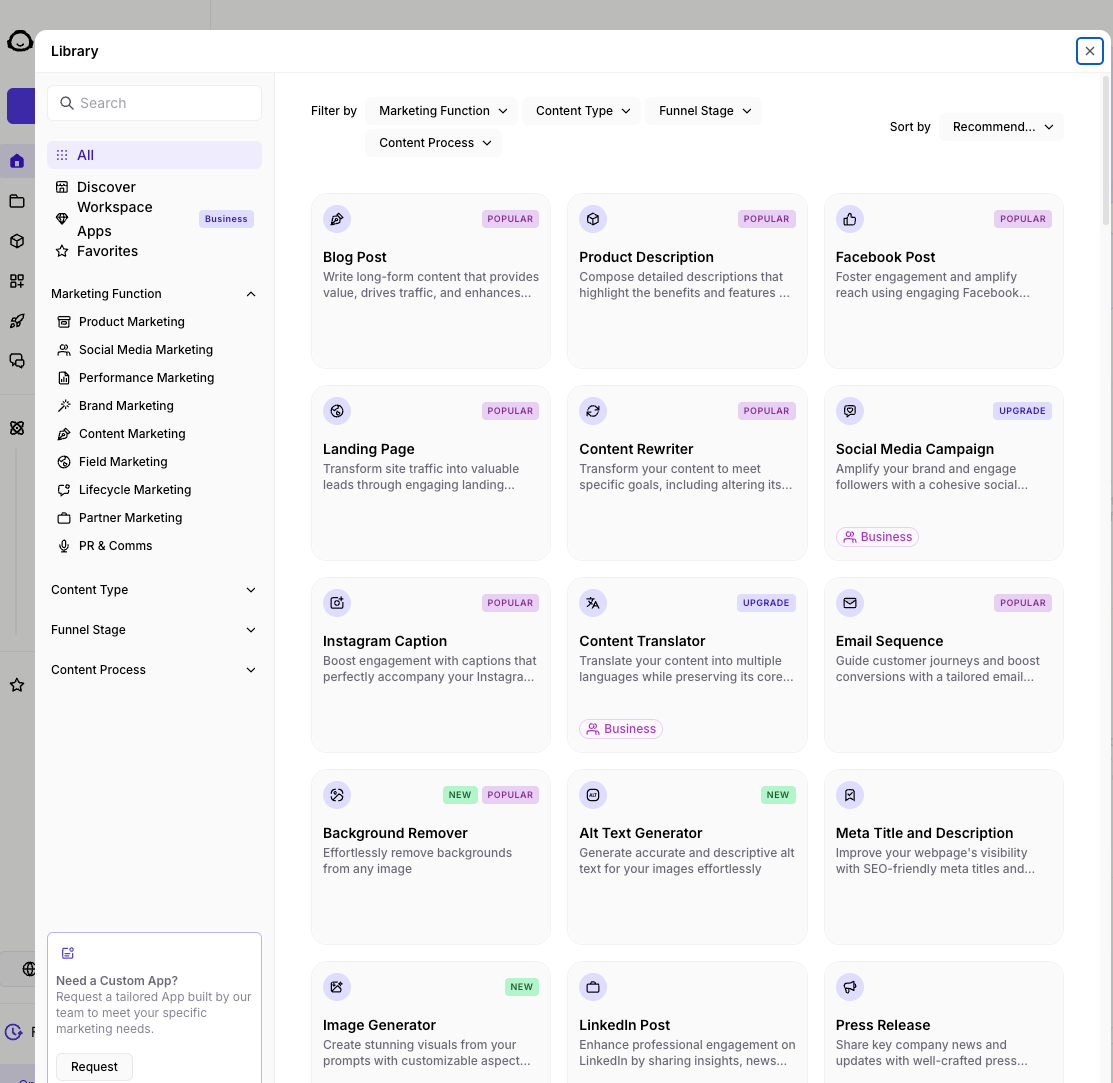Click the chat bubbles icon in left rail
This screenshot has width=1113, height=1083.
17,361
